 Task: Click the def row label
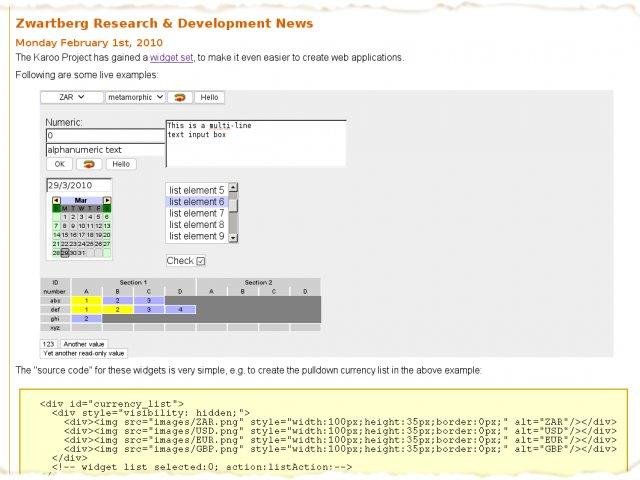[56, 310]
